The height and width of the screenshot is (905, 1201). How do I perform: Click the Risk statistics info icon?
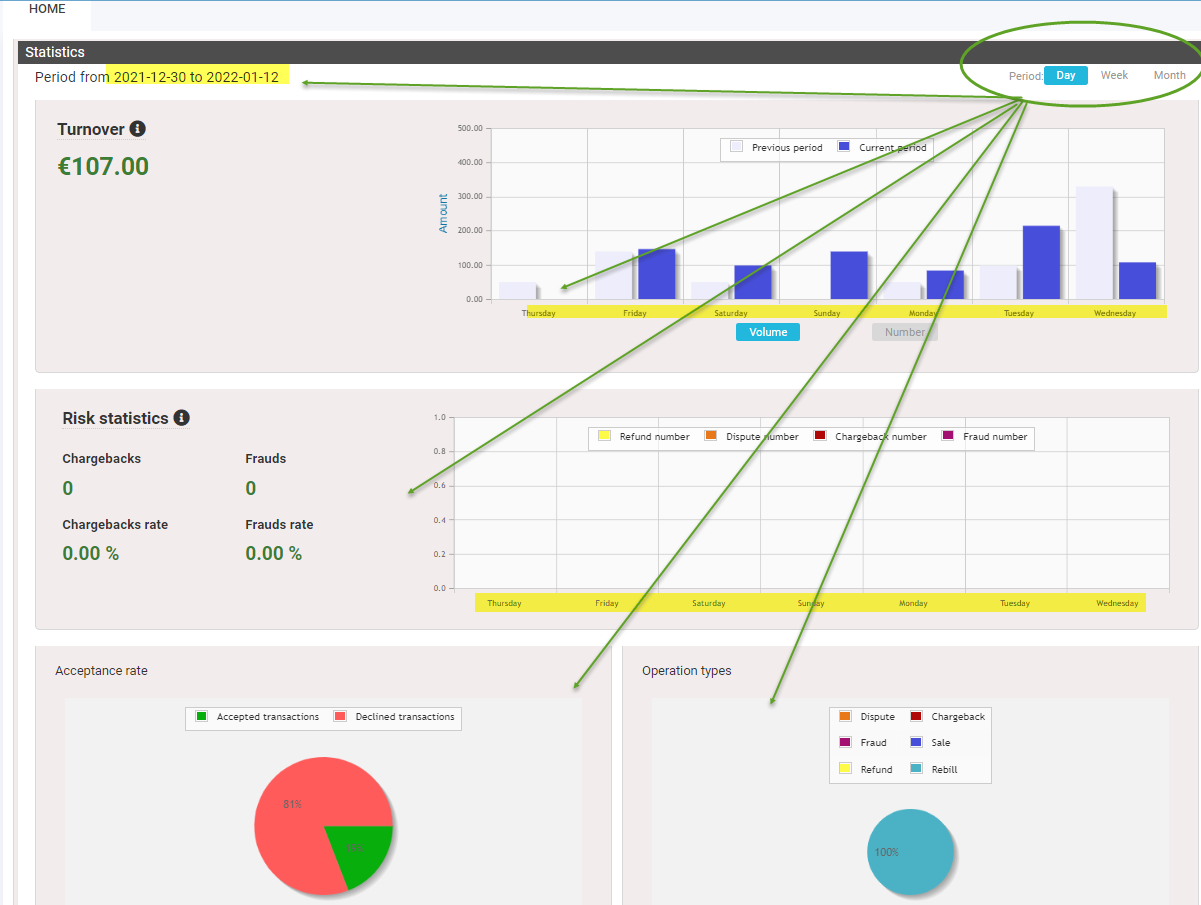click(x=181, y=418)
